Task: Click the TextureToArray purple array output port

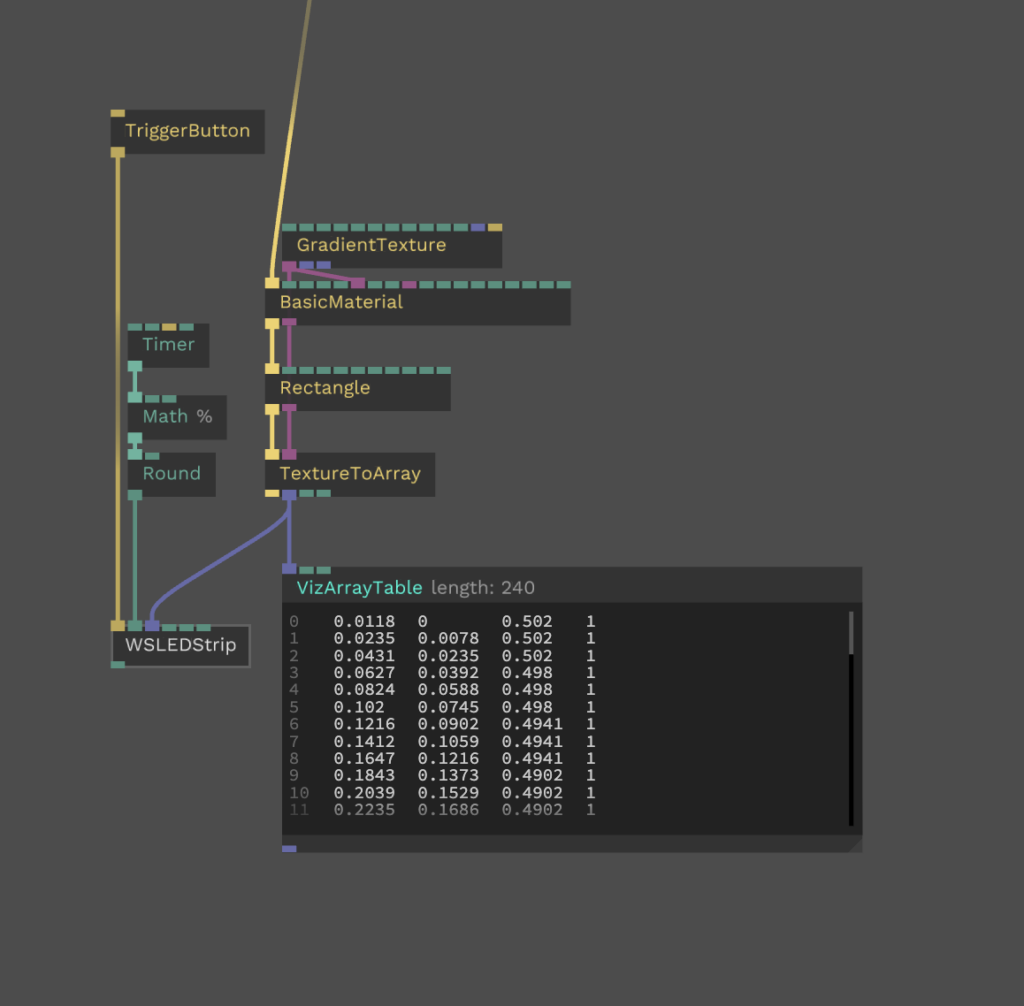Action: tap(289, 495)
